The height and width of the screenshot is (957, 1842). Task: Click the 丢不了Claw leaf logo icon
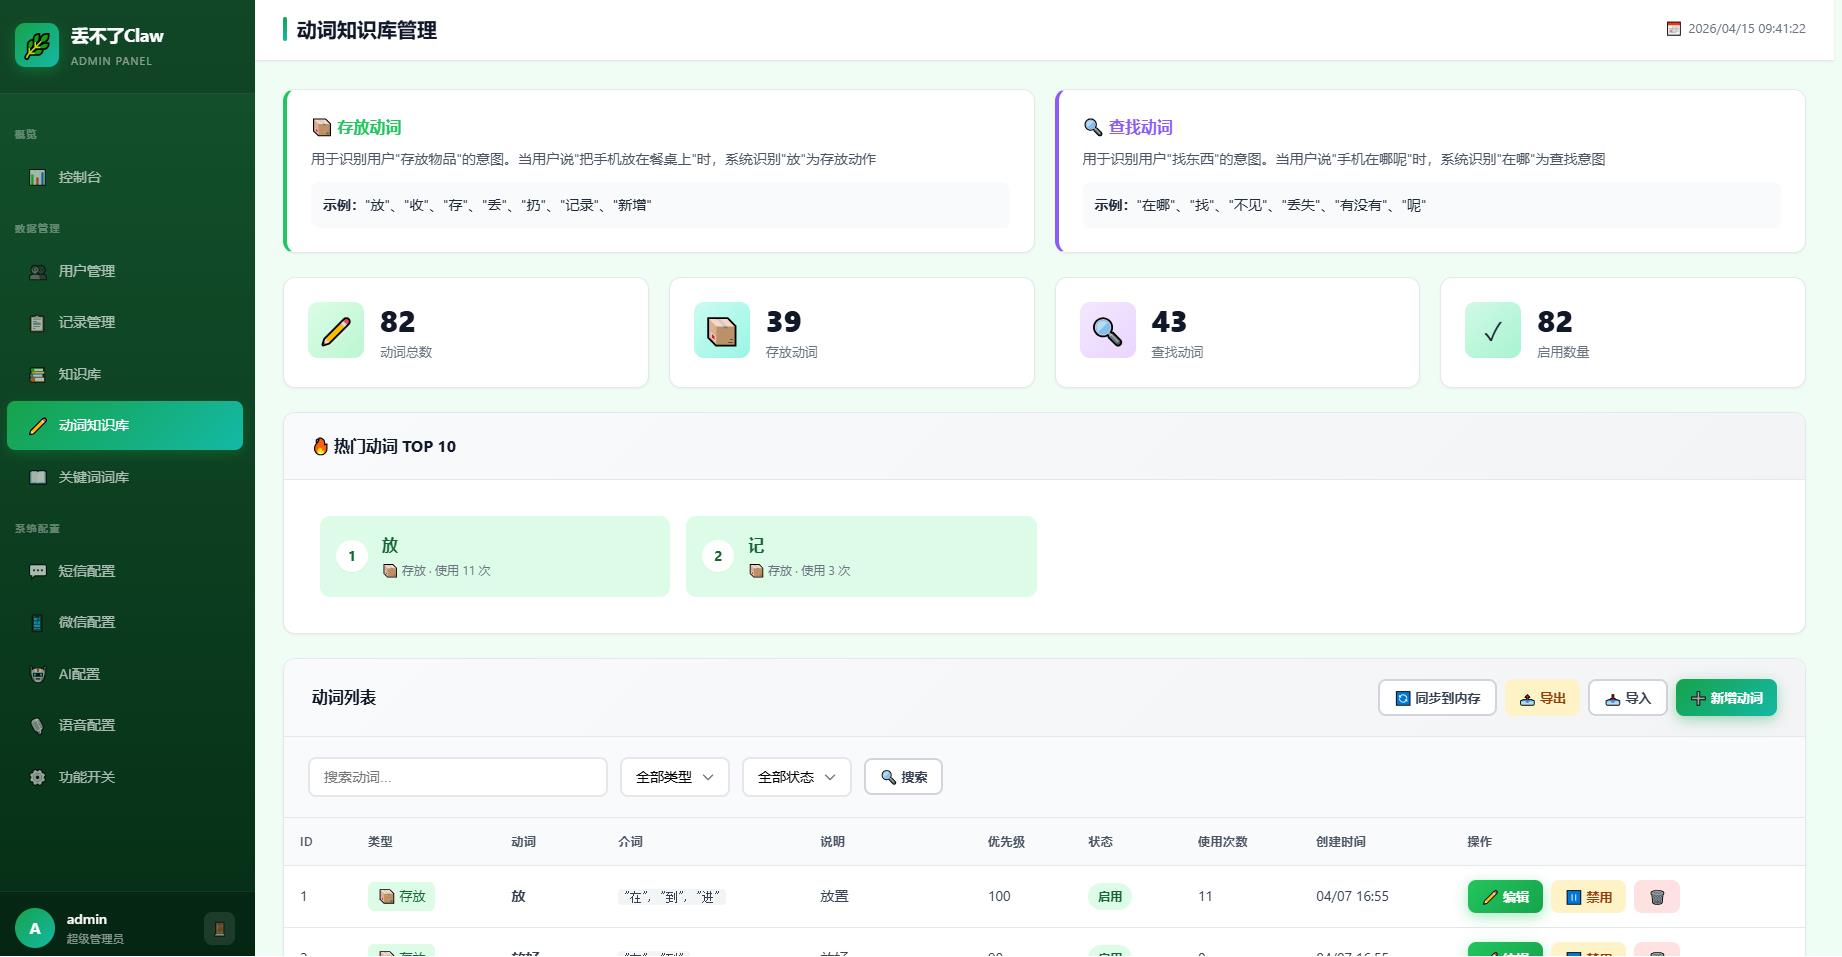coord(37,45)
